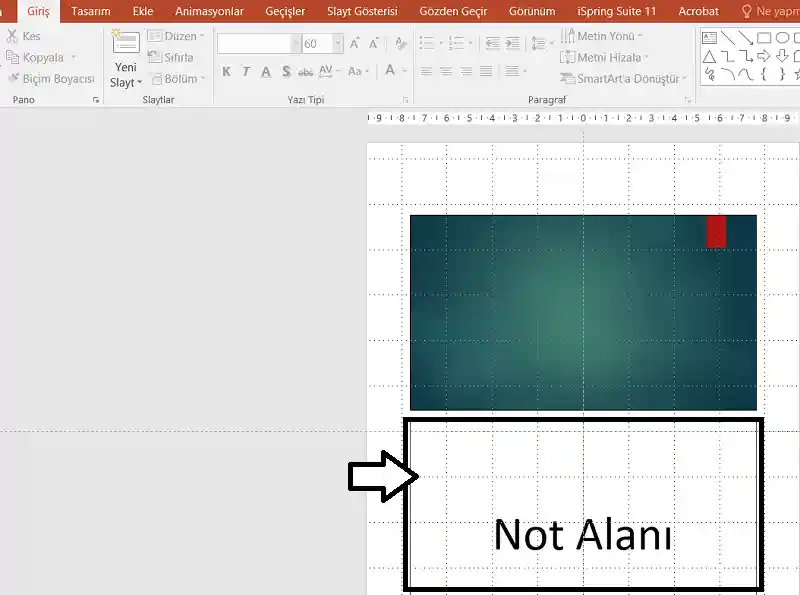800x595 pixels.
Task: Click the font size field showing 60
Action: click(x=317, y=43)
